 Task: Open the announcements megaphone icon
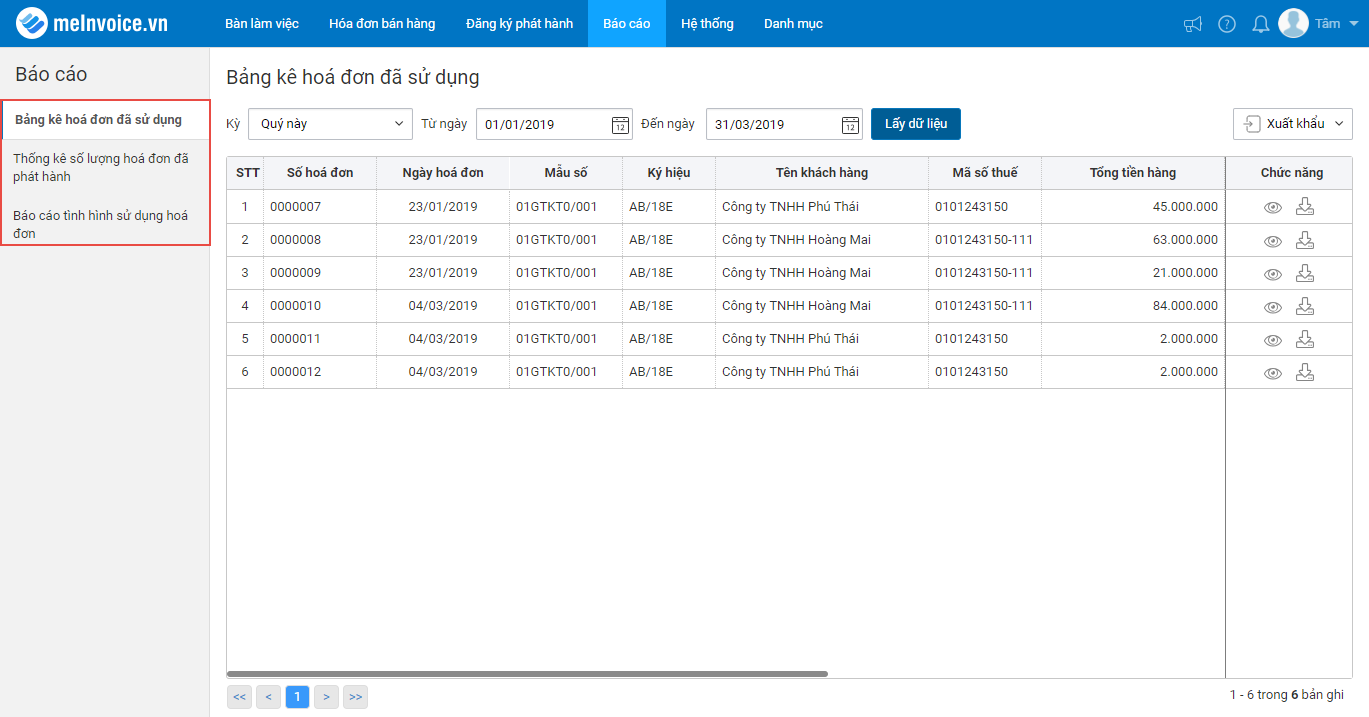[1192, 24]
